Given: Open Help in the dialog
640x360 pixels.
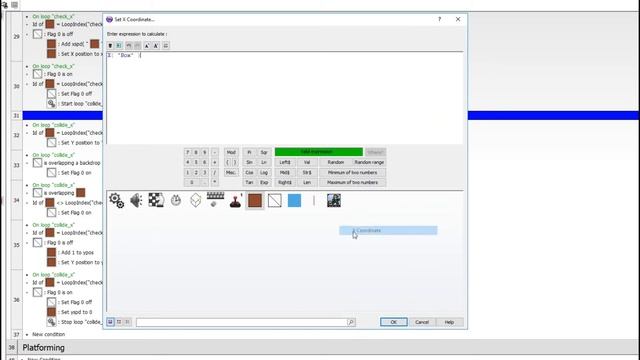Looking at the screenshot, I should [449, 322].
